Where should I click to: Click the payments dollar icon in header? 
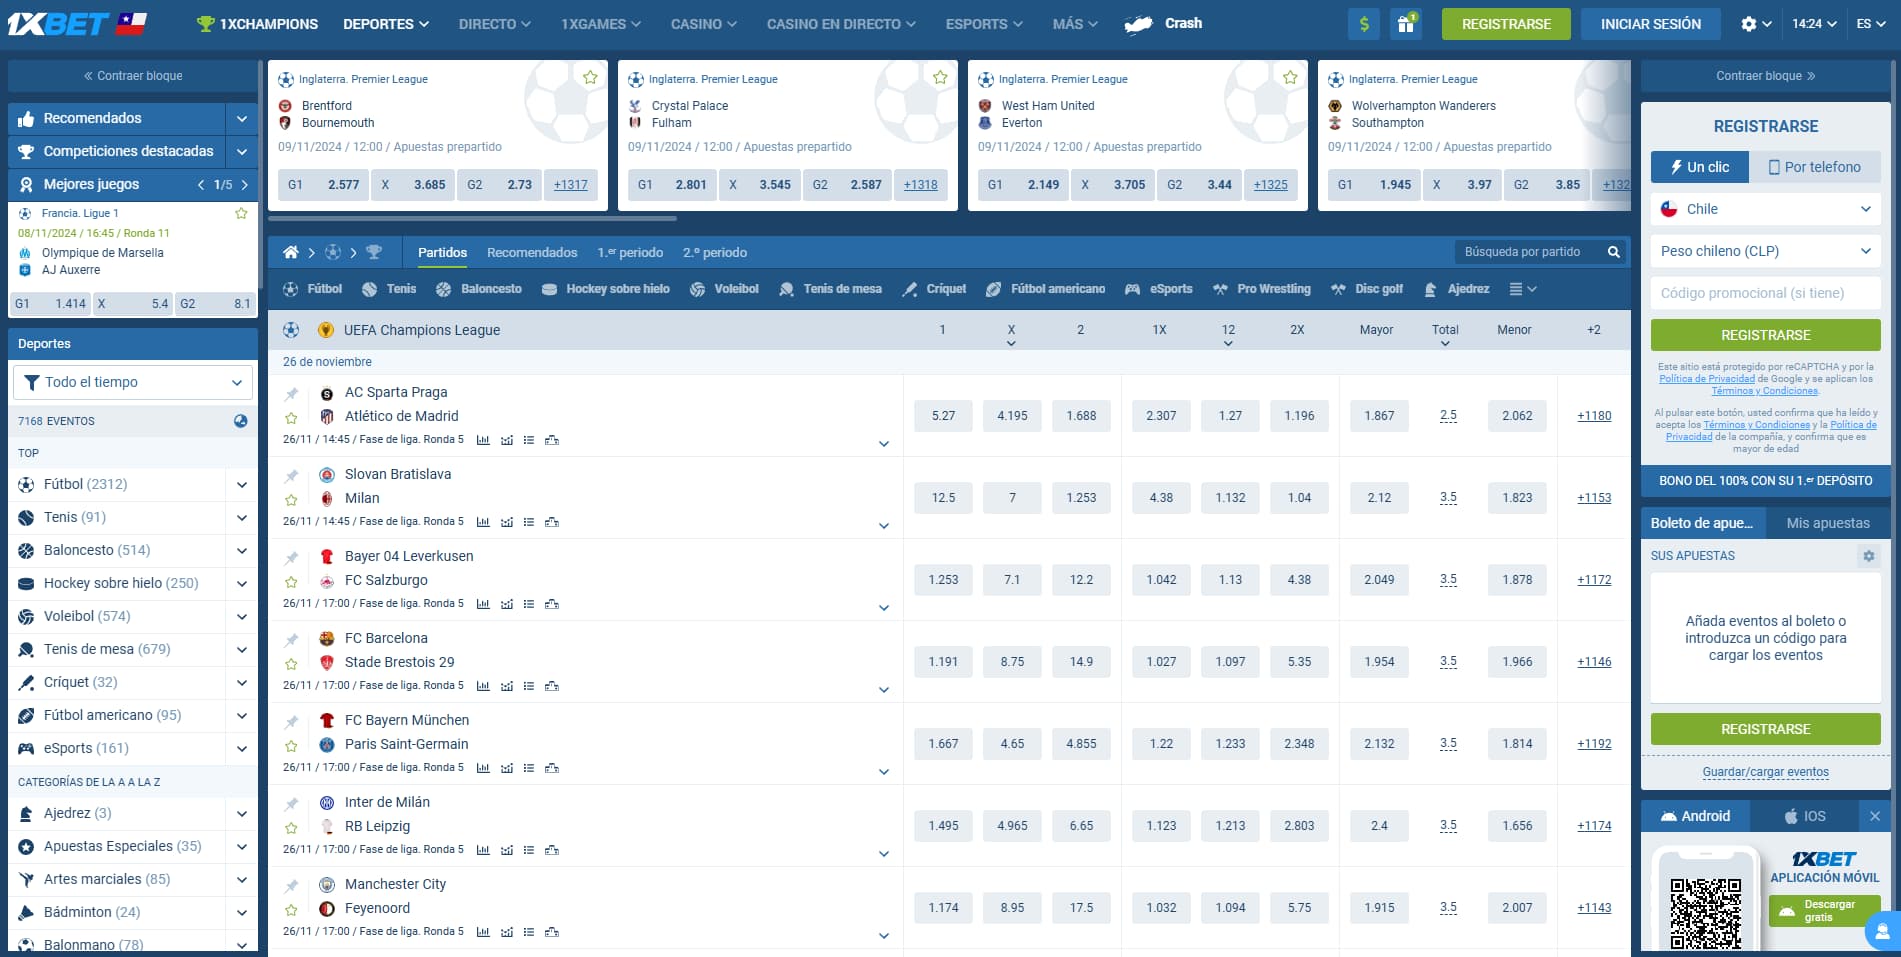tap(1363, 23)
